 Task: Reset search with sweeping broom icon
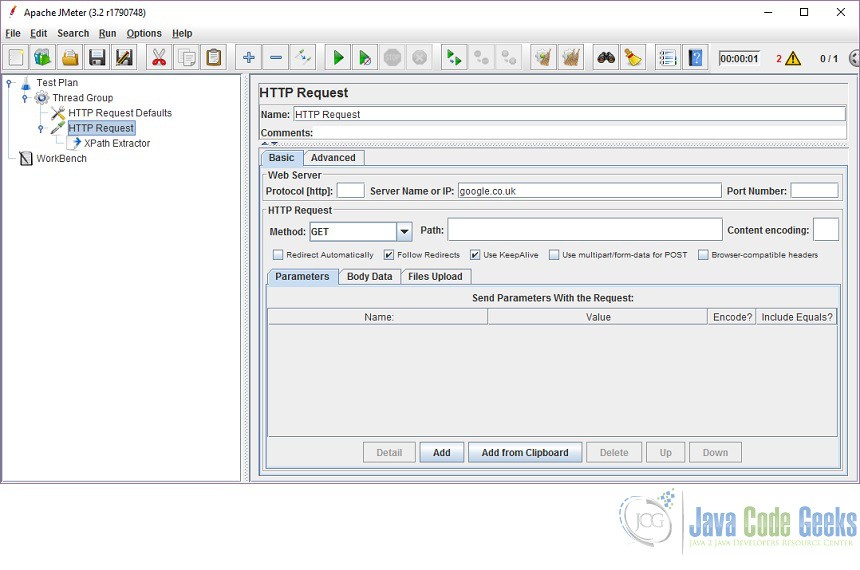633,57
